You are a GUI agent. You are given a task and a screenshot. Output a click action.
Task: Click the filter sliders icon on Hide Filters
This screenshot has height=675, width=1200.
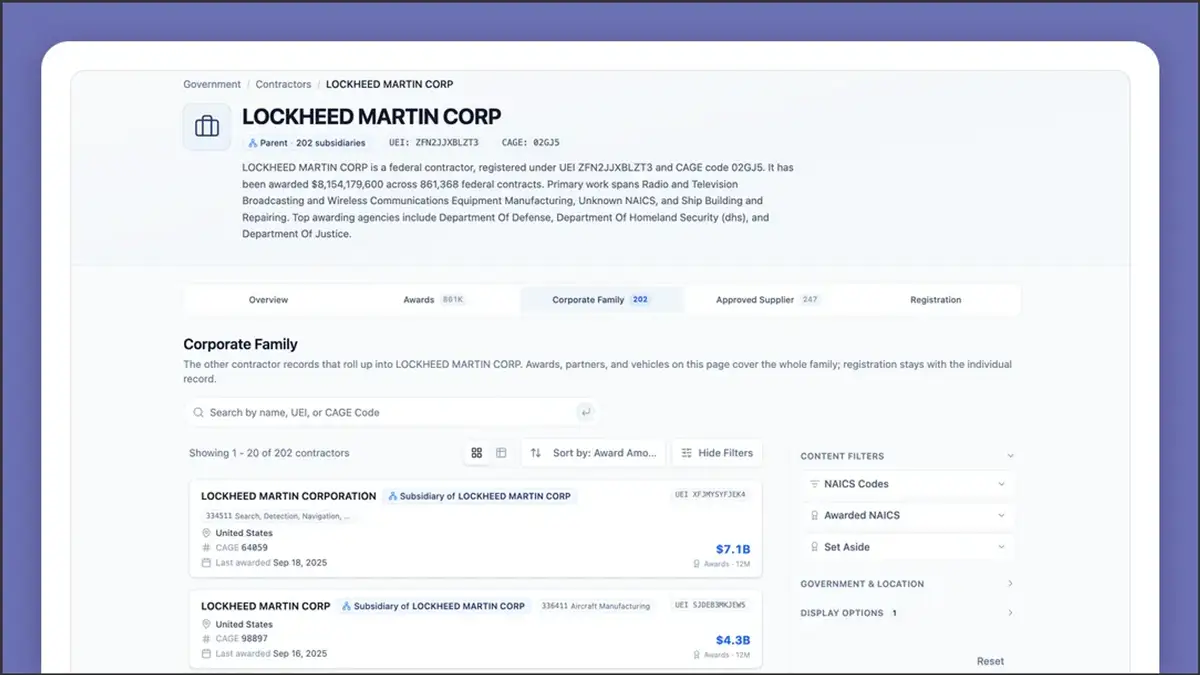[686, 453]
